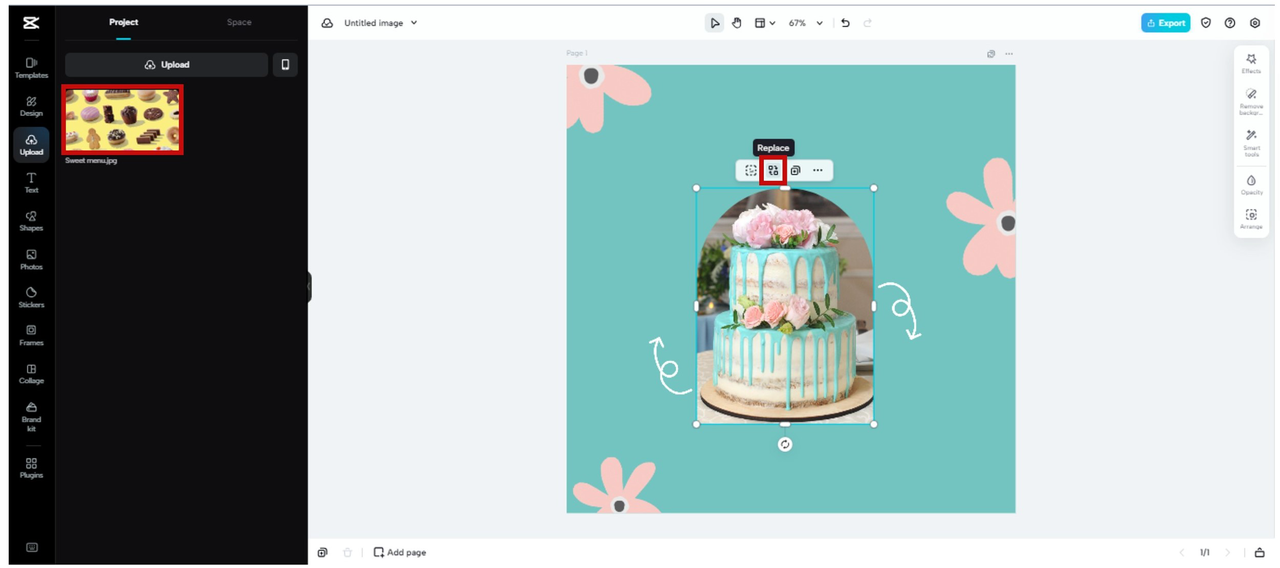Image resolution: width=1280 pixels, height=568 pixels.
Task: Click the cloud save status icon
Action: (327, 23)
